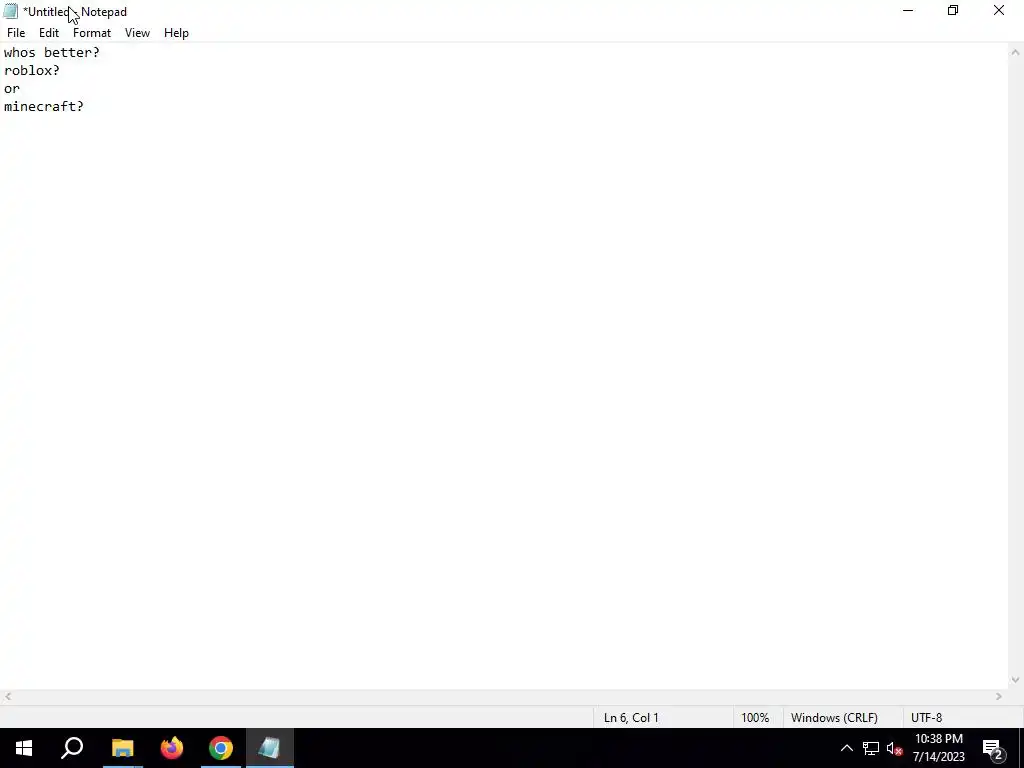Click the muted volume tray icon
The image size is (1024, 768).
(x=894, y=748)
